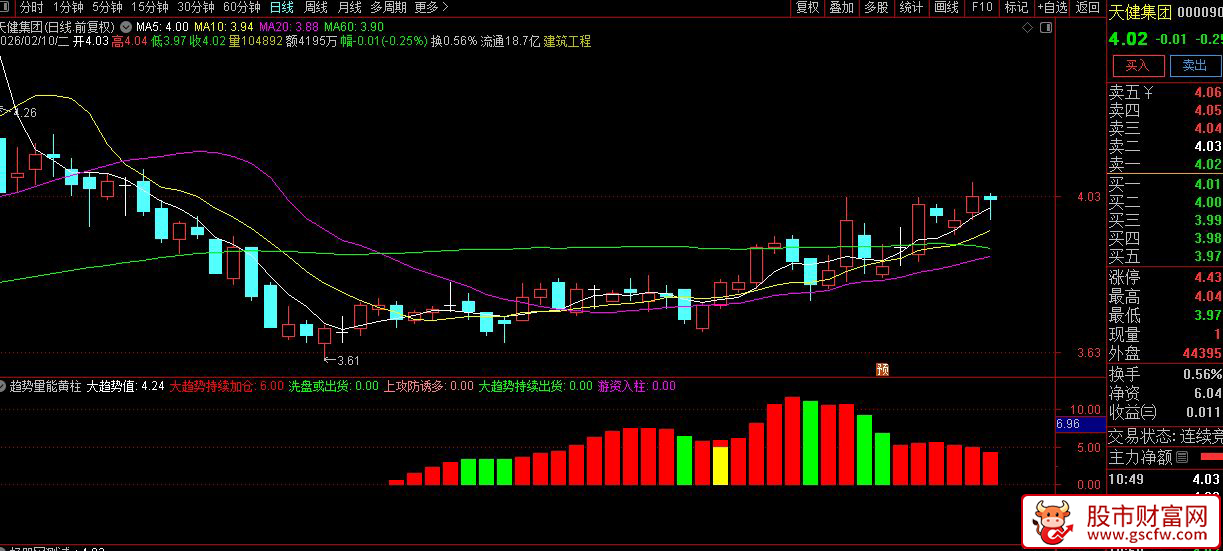
Task: Click the MA5: 4.00 indicator label
Action: click(162, 26)
